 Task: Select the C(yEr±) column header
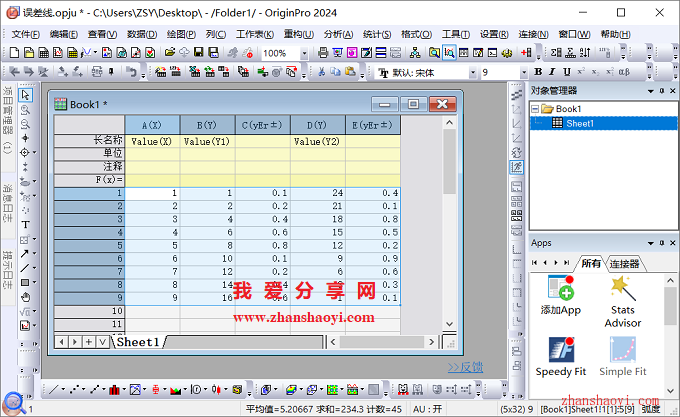[x=263, y=125]
